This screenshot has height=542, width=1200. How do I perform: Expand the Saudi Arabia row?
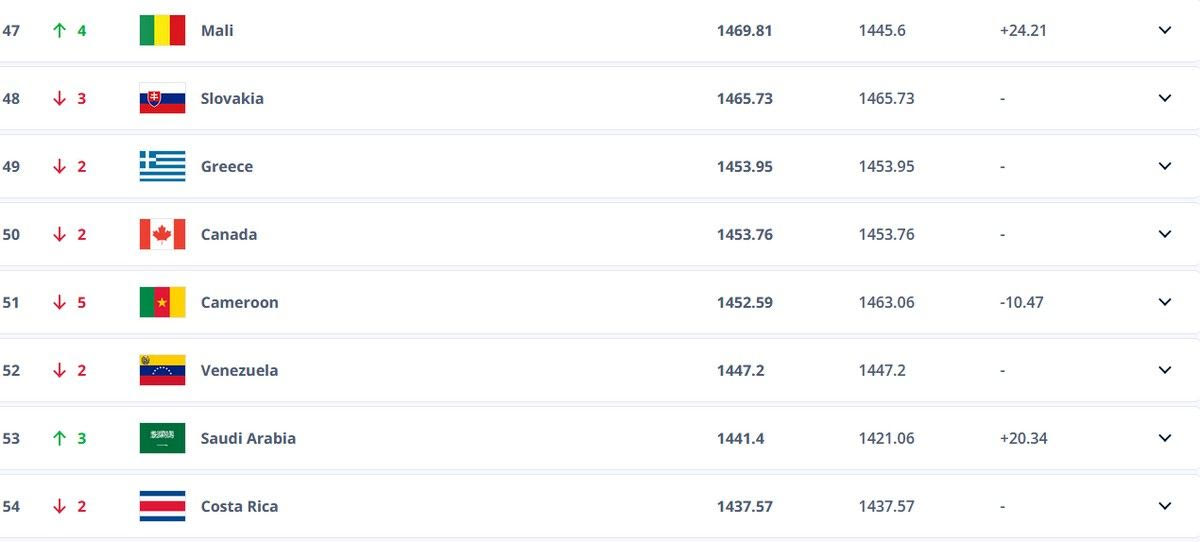pos(1164,438)
